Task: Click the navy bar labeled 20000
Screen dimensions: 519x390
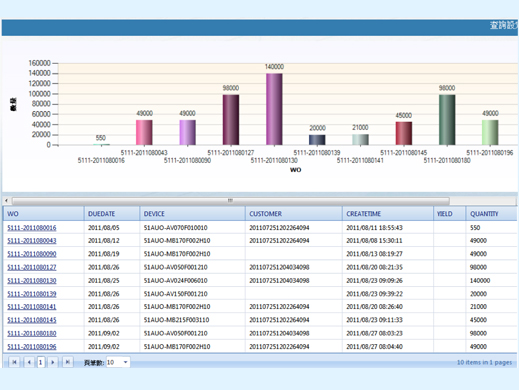Action: coord(317,140)
